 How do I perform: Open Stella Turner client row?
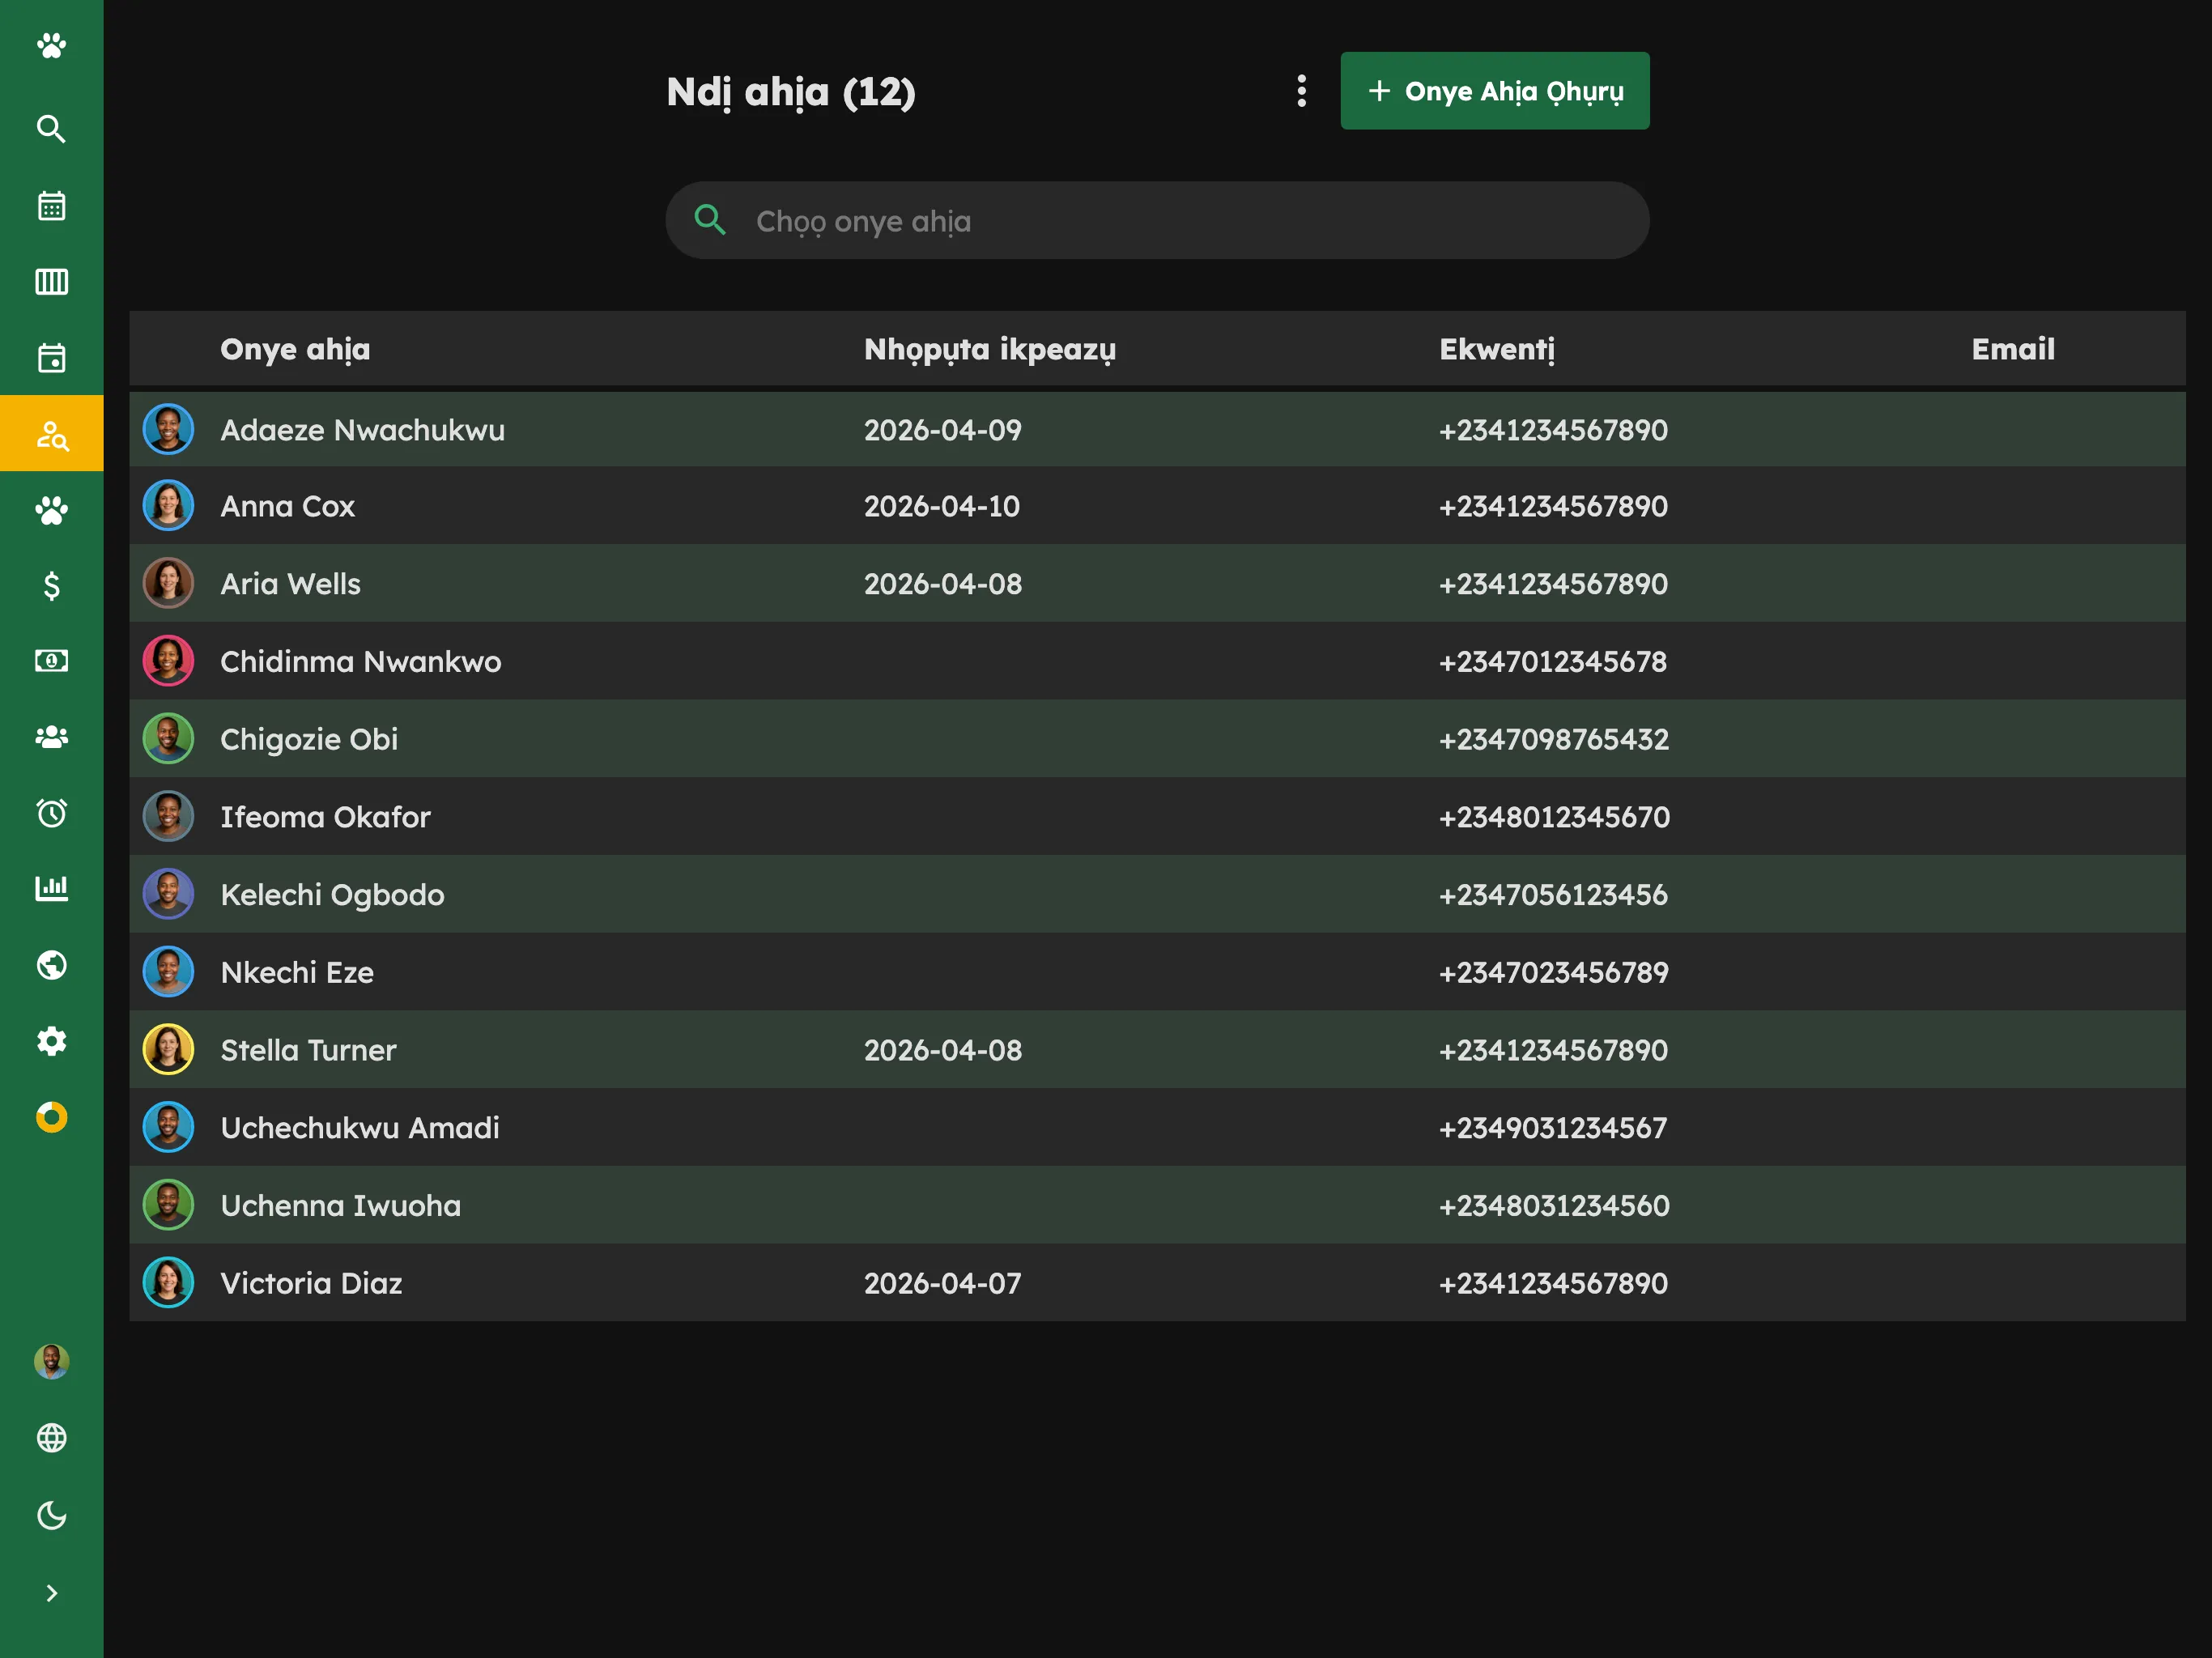click(1157, 1050)
